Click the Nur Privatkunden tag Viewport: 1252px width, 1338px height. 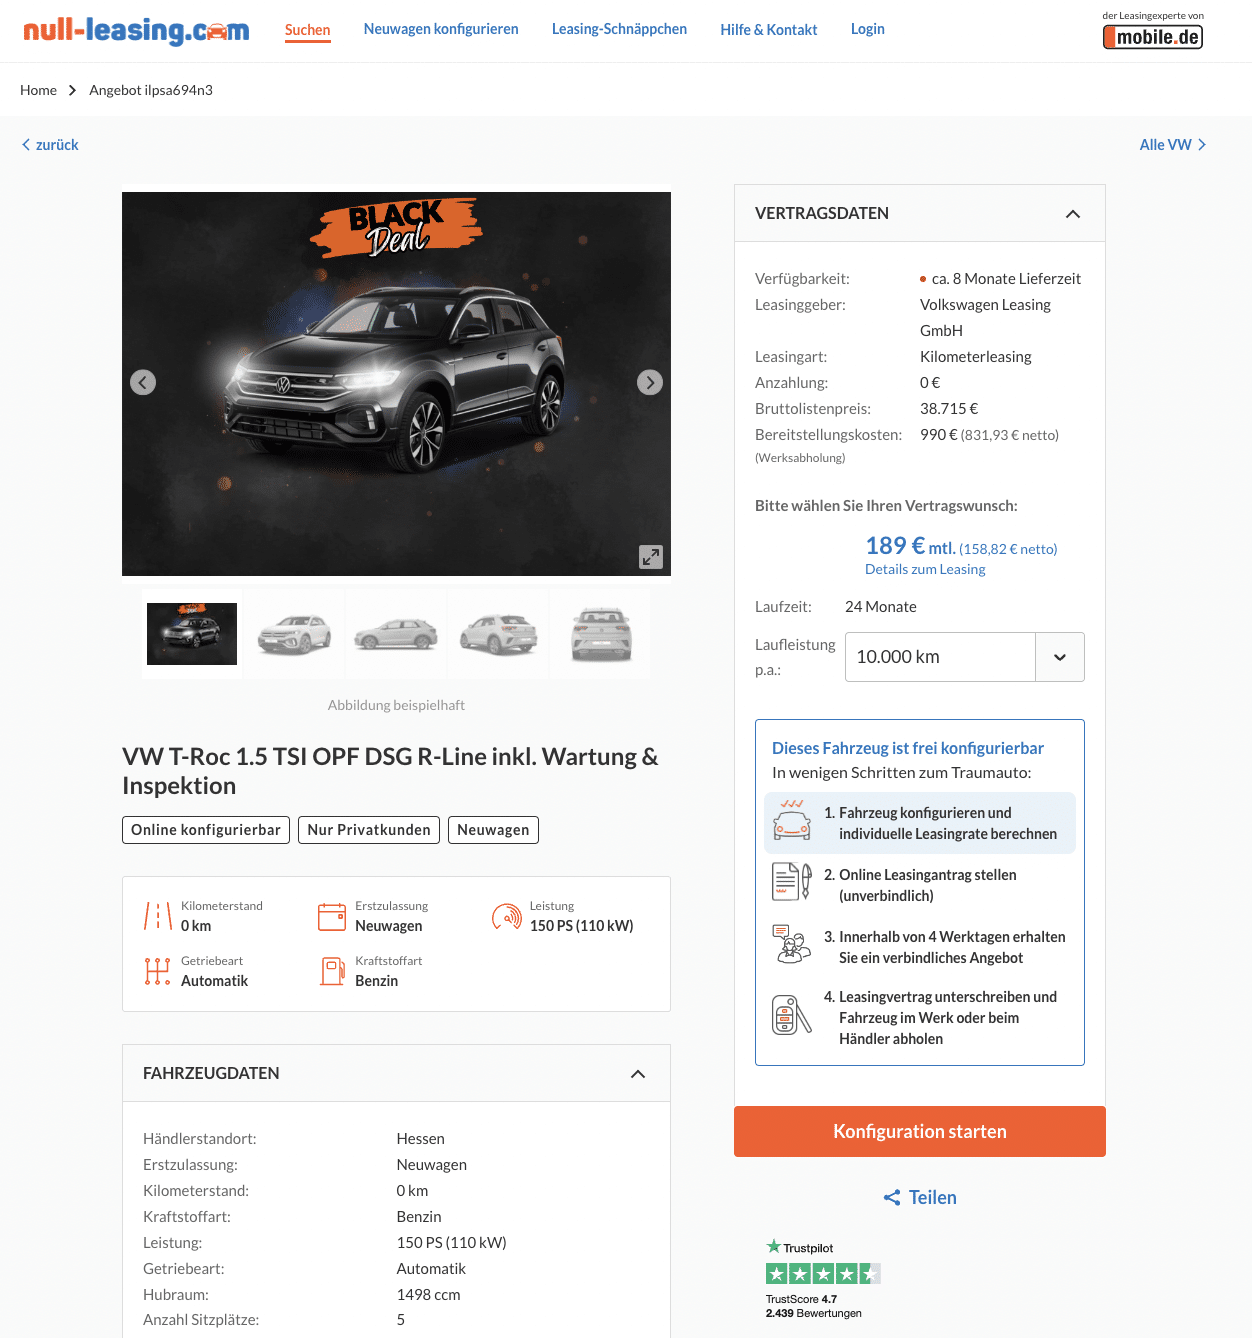(369, 830)
